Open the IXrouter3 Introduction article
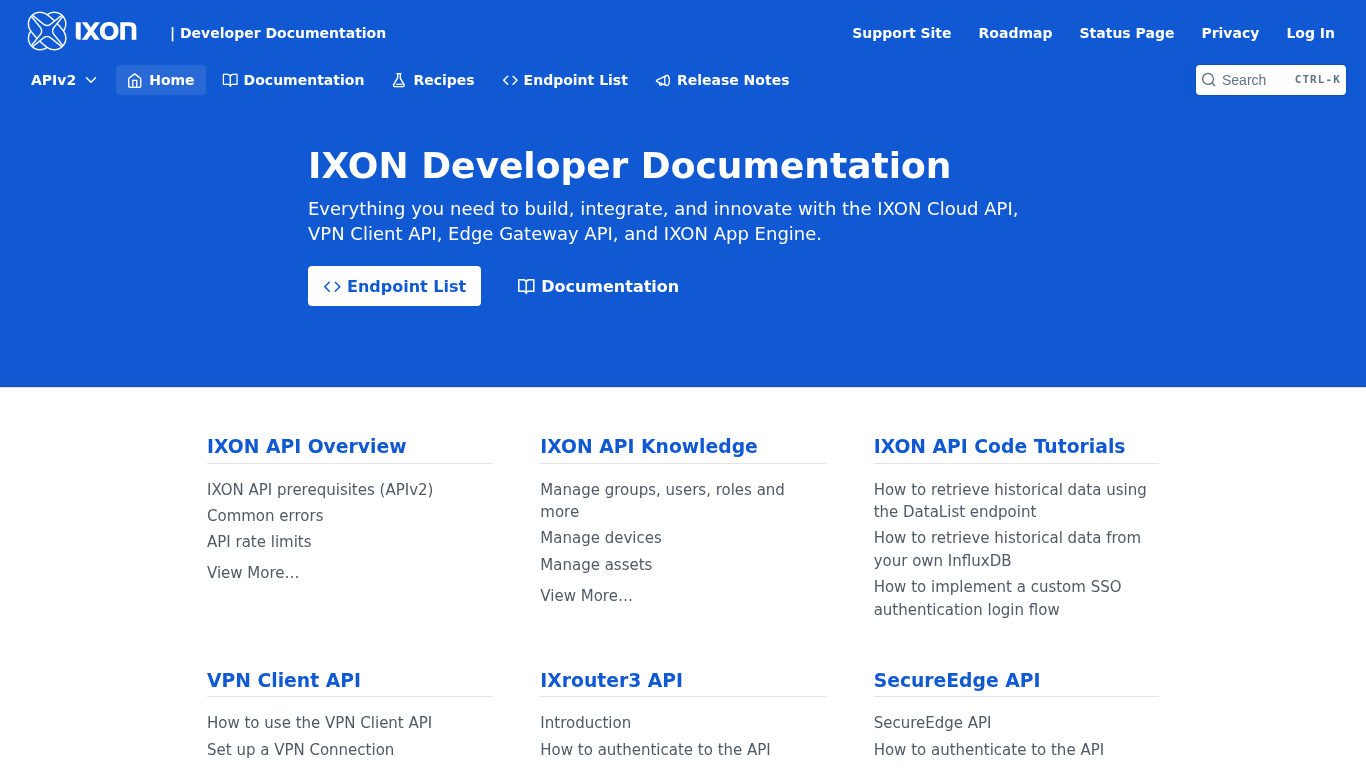The height and width of the screenshot is (768, 1366). 585,723
